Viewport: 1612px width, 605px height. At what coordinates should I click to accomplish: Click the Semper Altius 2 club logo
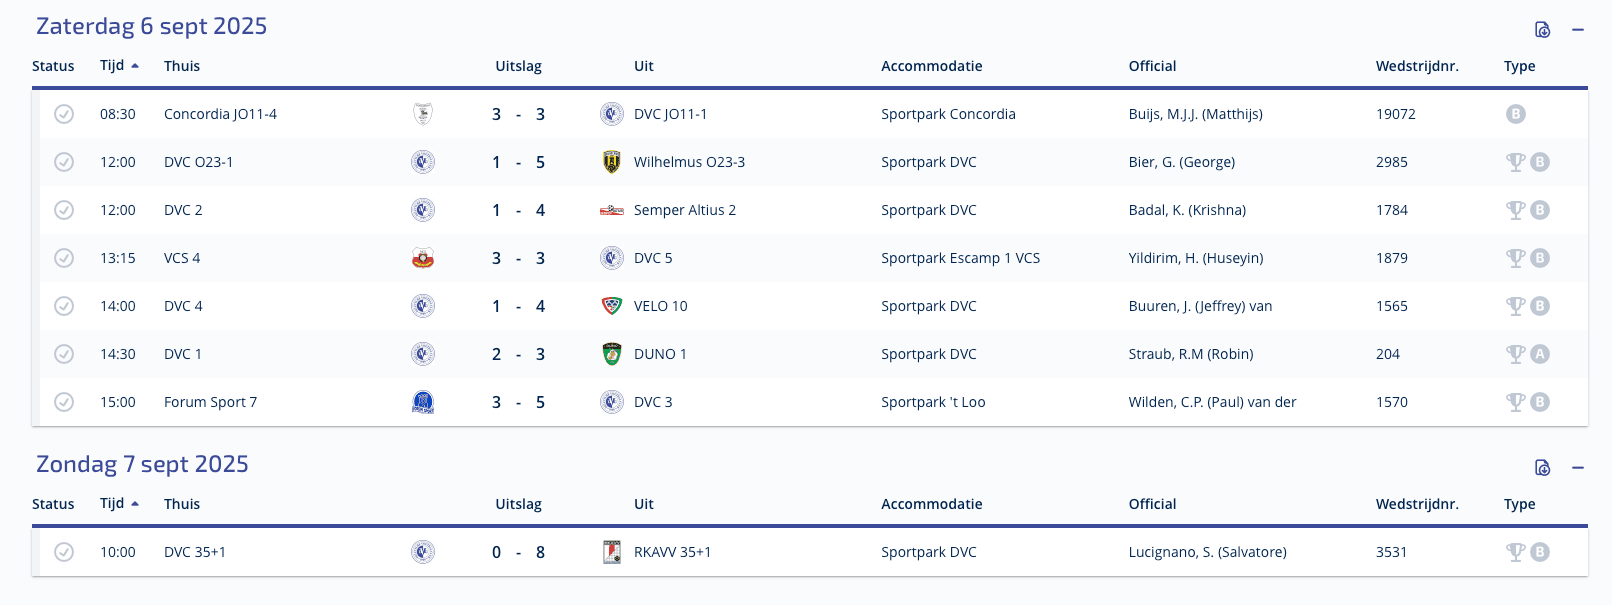coord(612,210)
